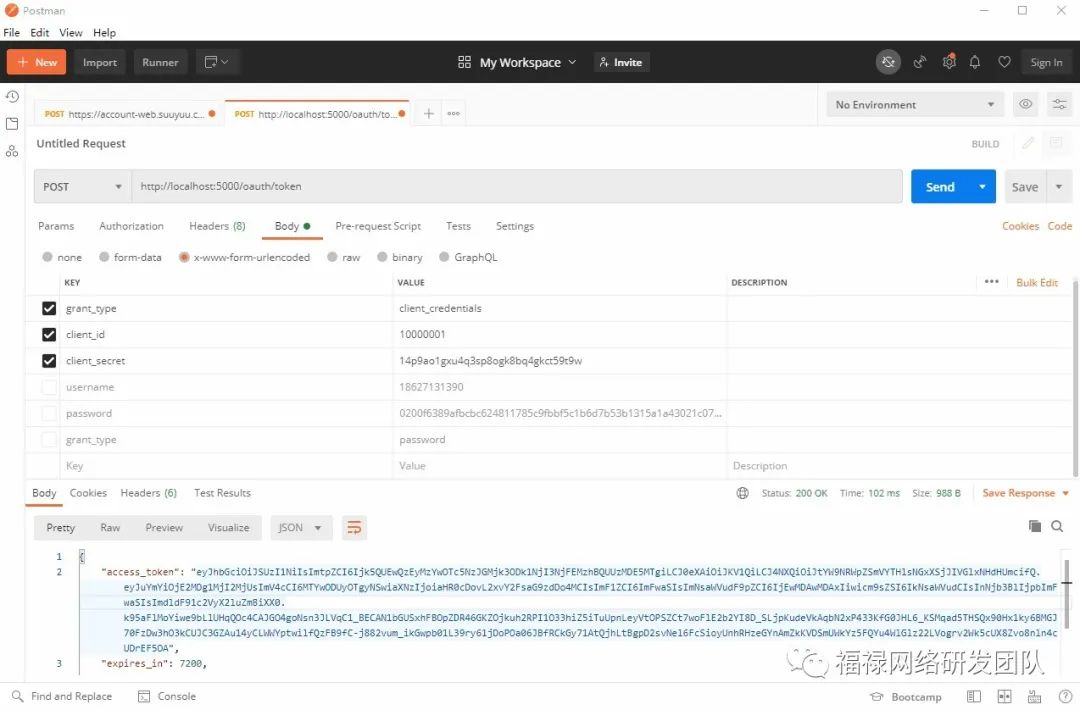1080x710 pixels.
Task: Switch to the Authorization tab
Action: coord(132,226)
